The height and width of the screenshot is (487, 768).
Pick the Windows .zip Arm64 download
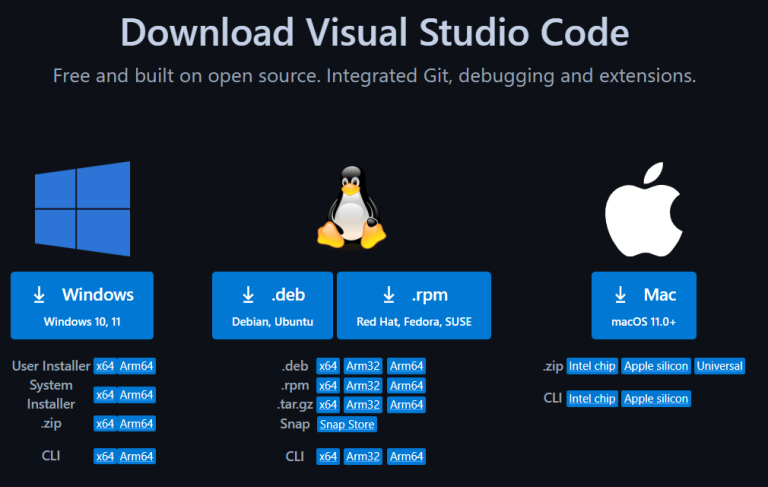click(137, 424)
